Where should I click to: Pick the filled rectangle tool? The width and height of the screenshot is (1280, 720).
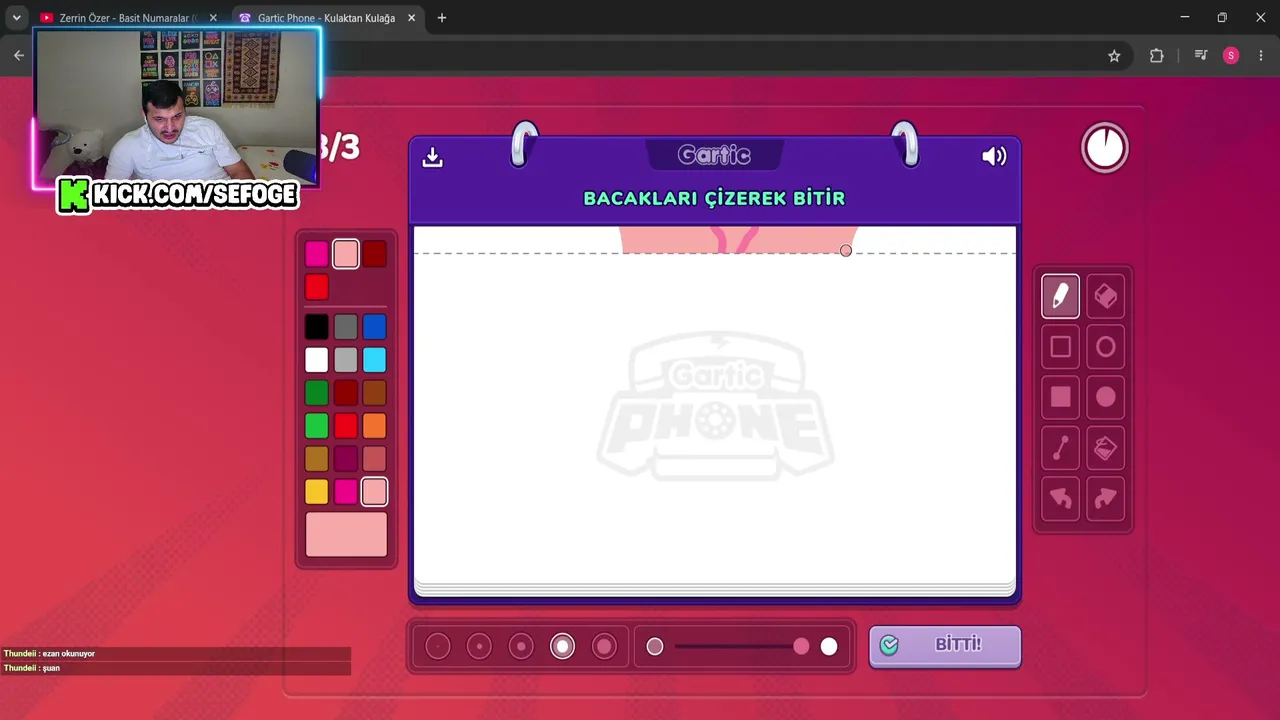pos(1060,397)
